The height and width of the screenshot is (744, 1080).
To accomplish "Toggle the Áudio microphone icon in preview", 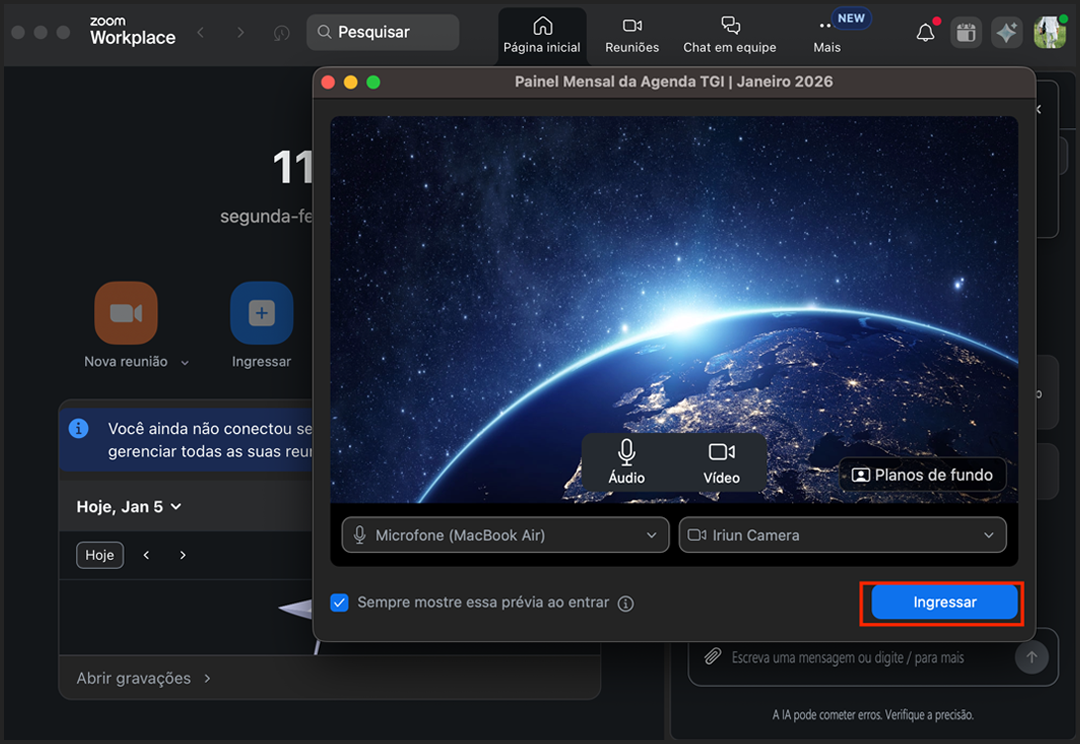I will coord(627,461).
